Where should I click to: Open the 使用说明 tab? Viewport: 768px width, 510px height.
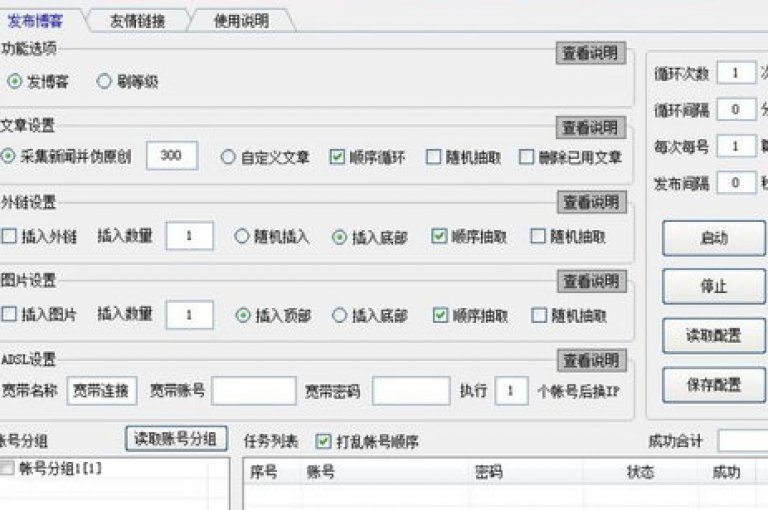[x=241, y=21]
